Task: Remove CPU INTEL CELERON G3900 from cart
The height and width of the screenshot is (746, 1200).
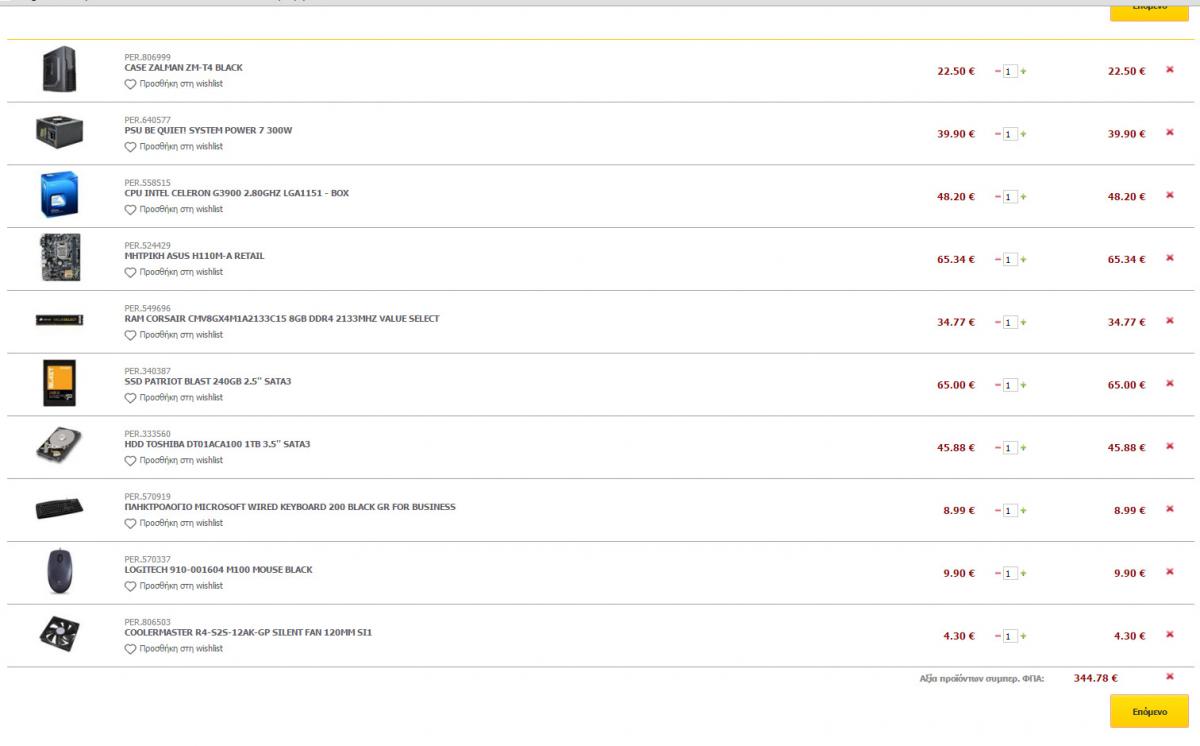Action: 1170,195
